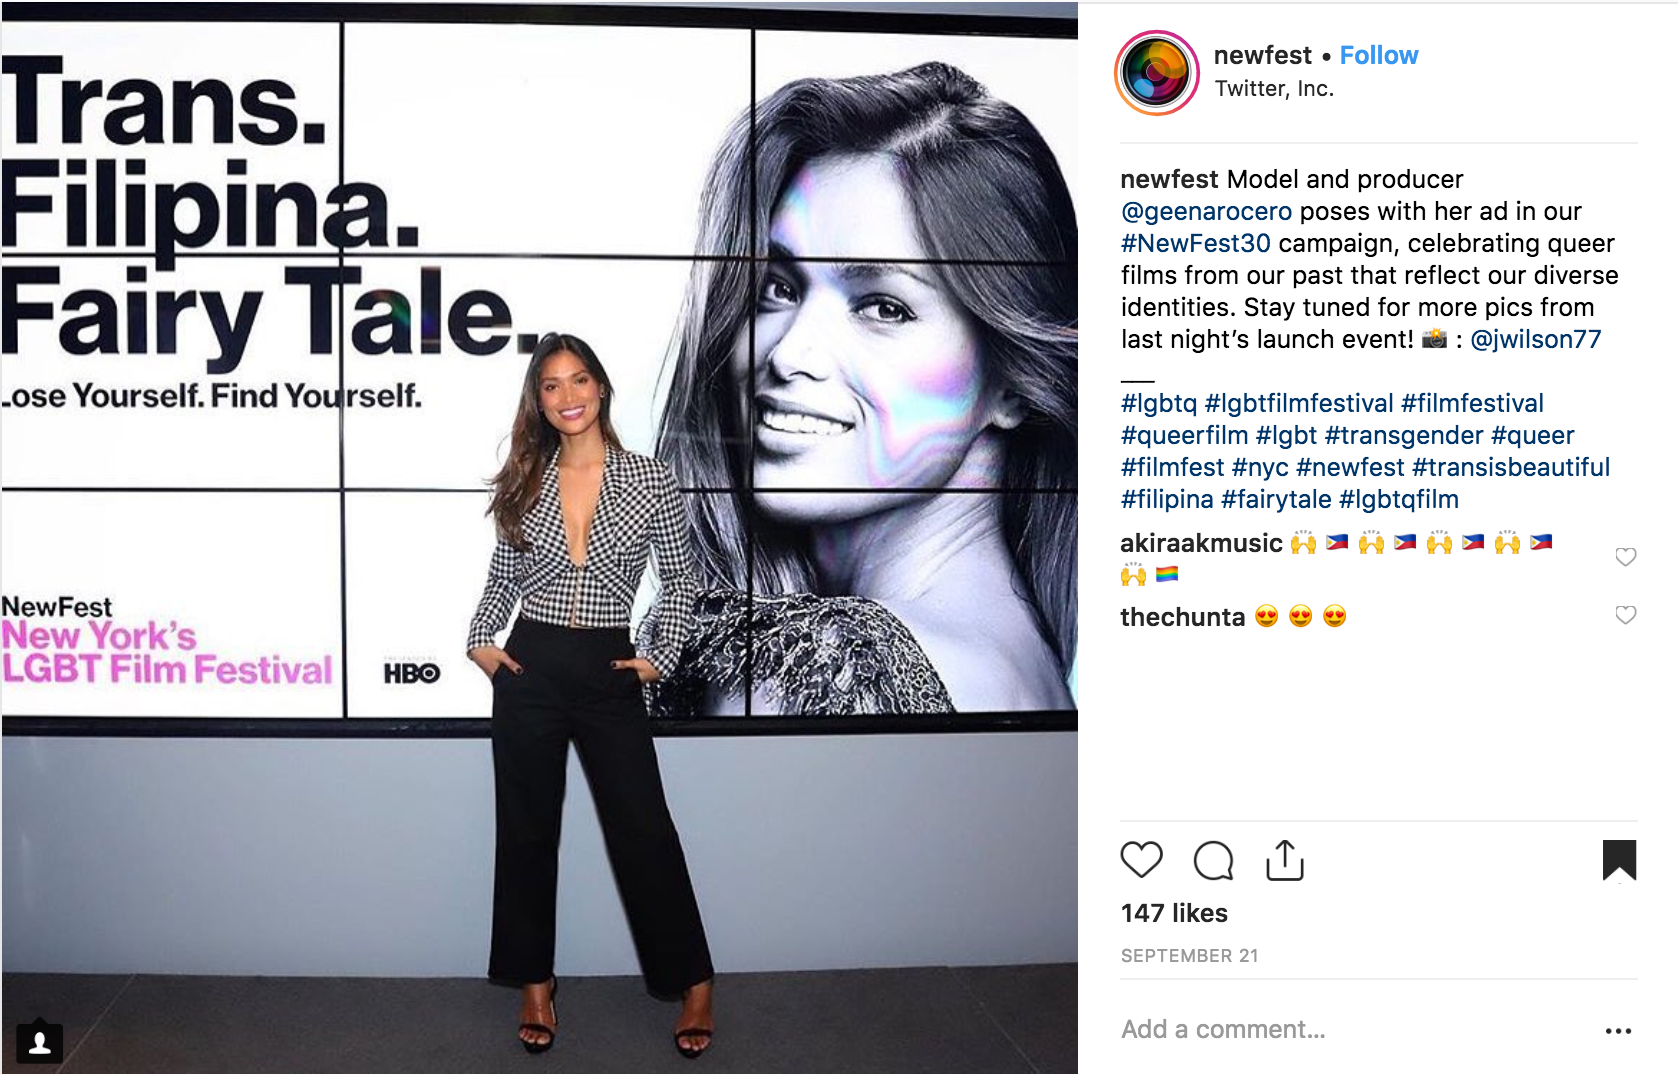Visit photographer @jwilson77 profile
The height and width of the screenshot is (1074, 1678).
click(1536, 339)
